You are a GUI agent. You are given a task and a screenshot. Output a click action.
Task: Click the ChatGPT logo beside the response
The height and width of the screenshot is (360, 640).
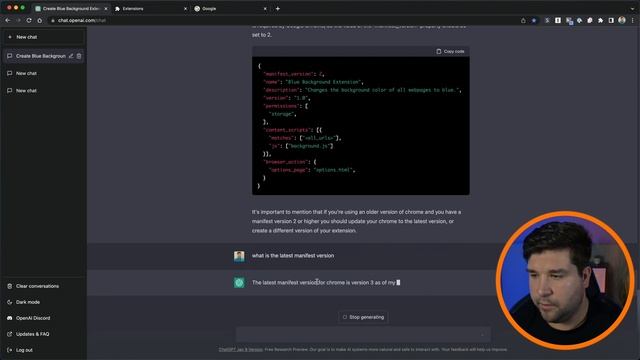[x=239, y=282]
